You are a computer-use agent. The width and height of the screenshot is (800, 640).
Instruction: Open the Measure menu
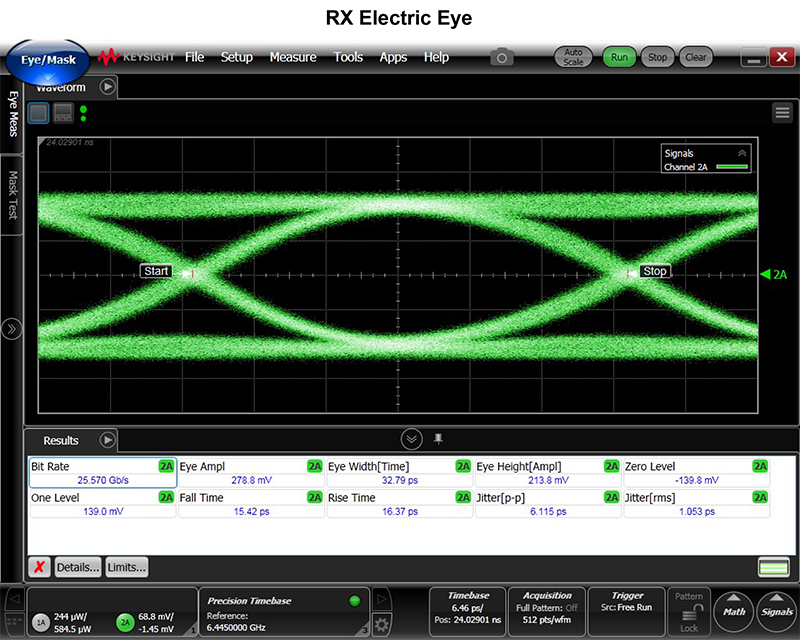[292, 57]
